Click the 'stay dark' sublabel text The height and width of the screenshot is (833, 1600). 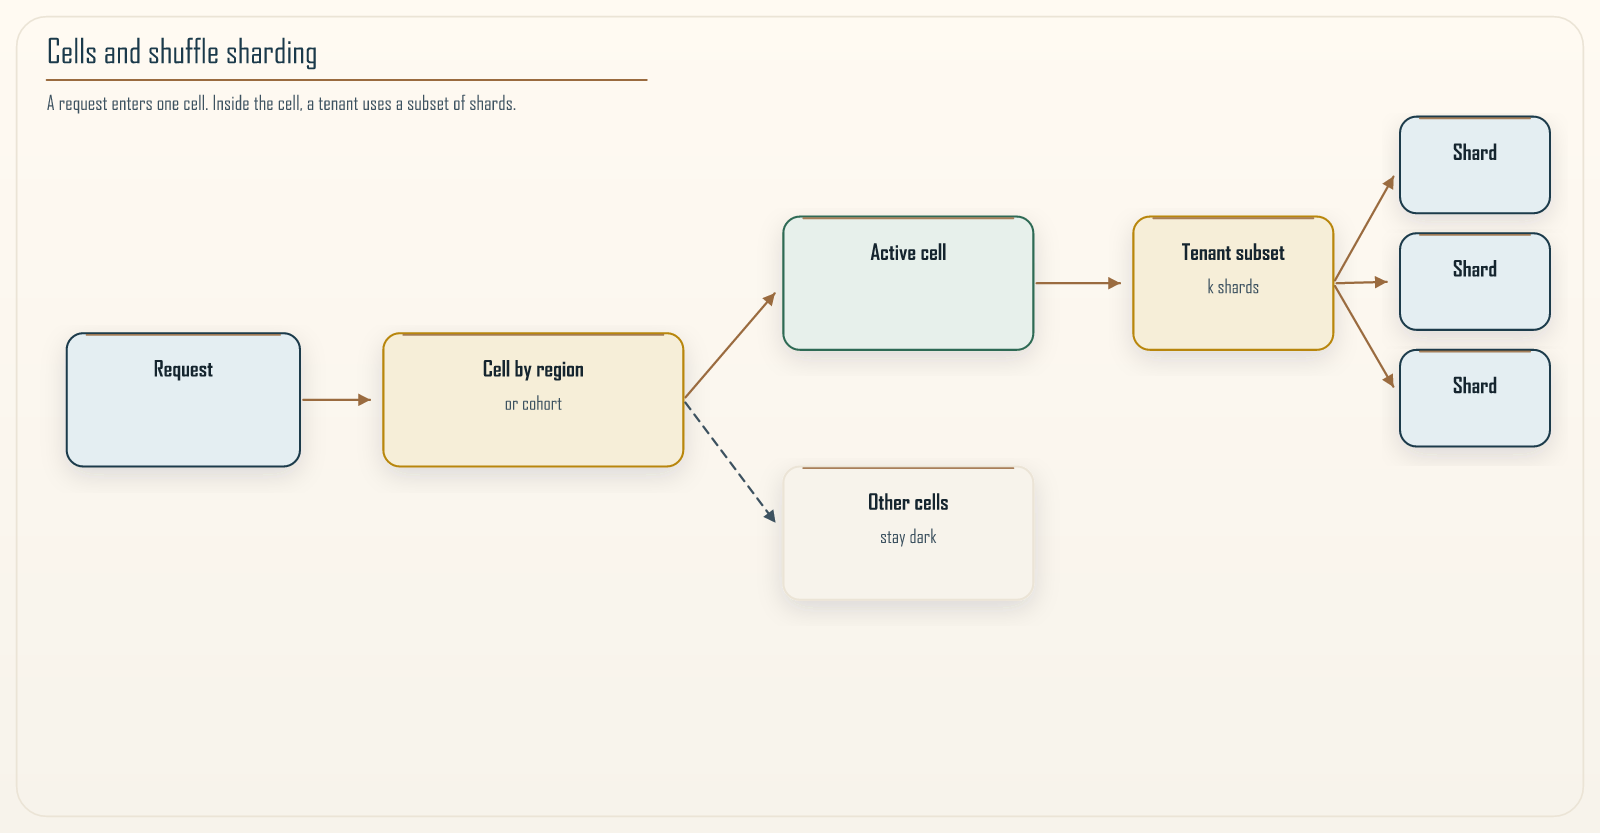click(908, 537)
